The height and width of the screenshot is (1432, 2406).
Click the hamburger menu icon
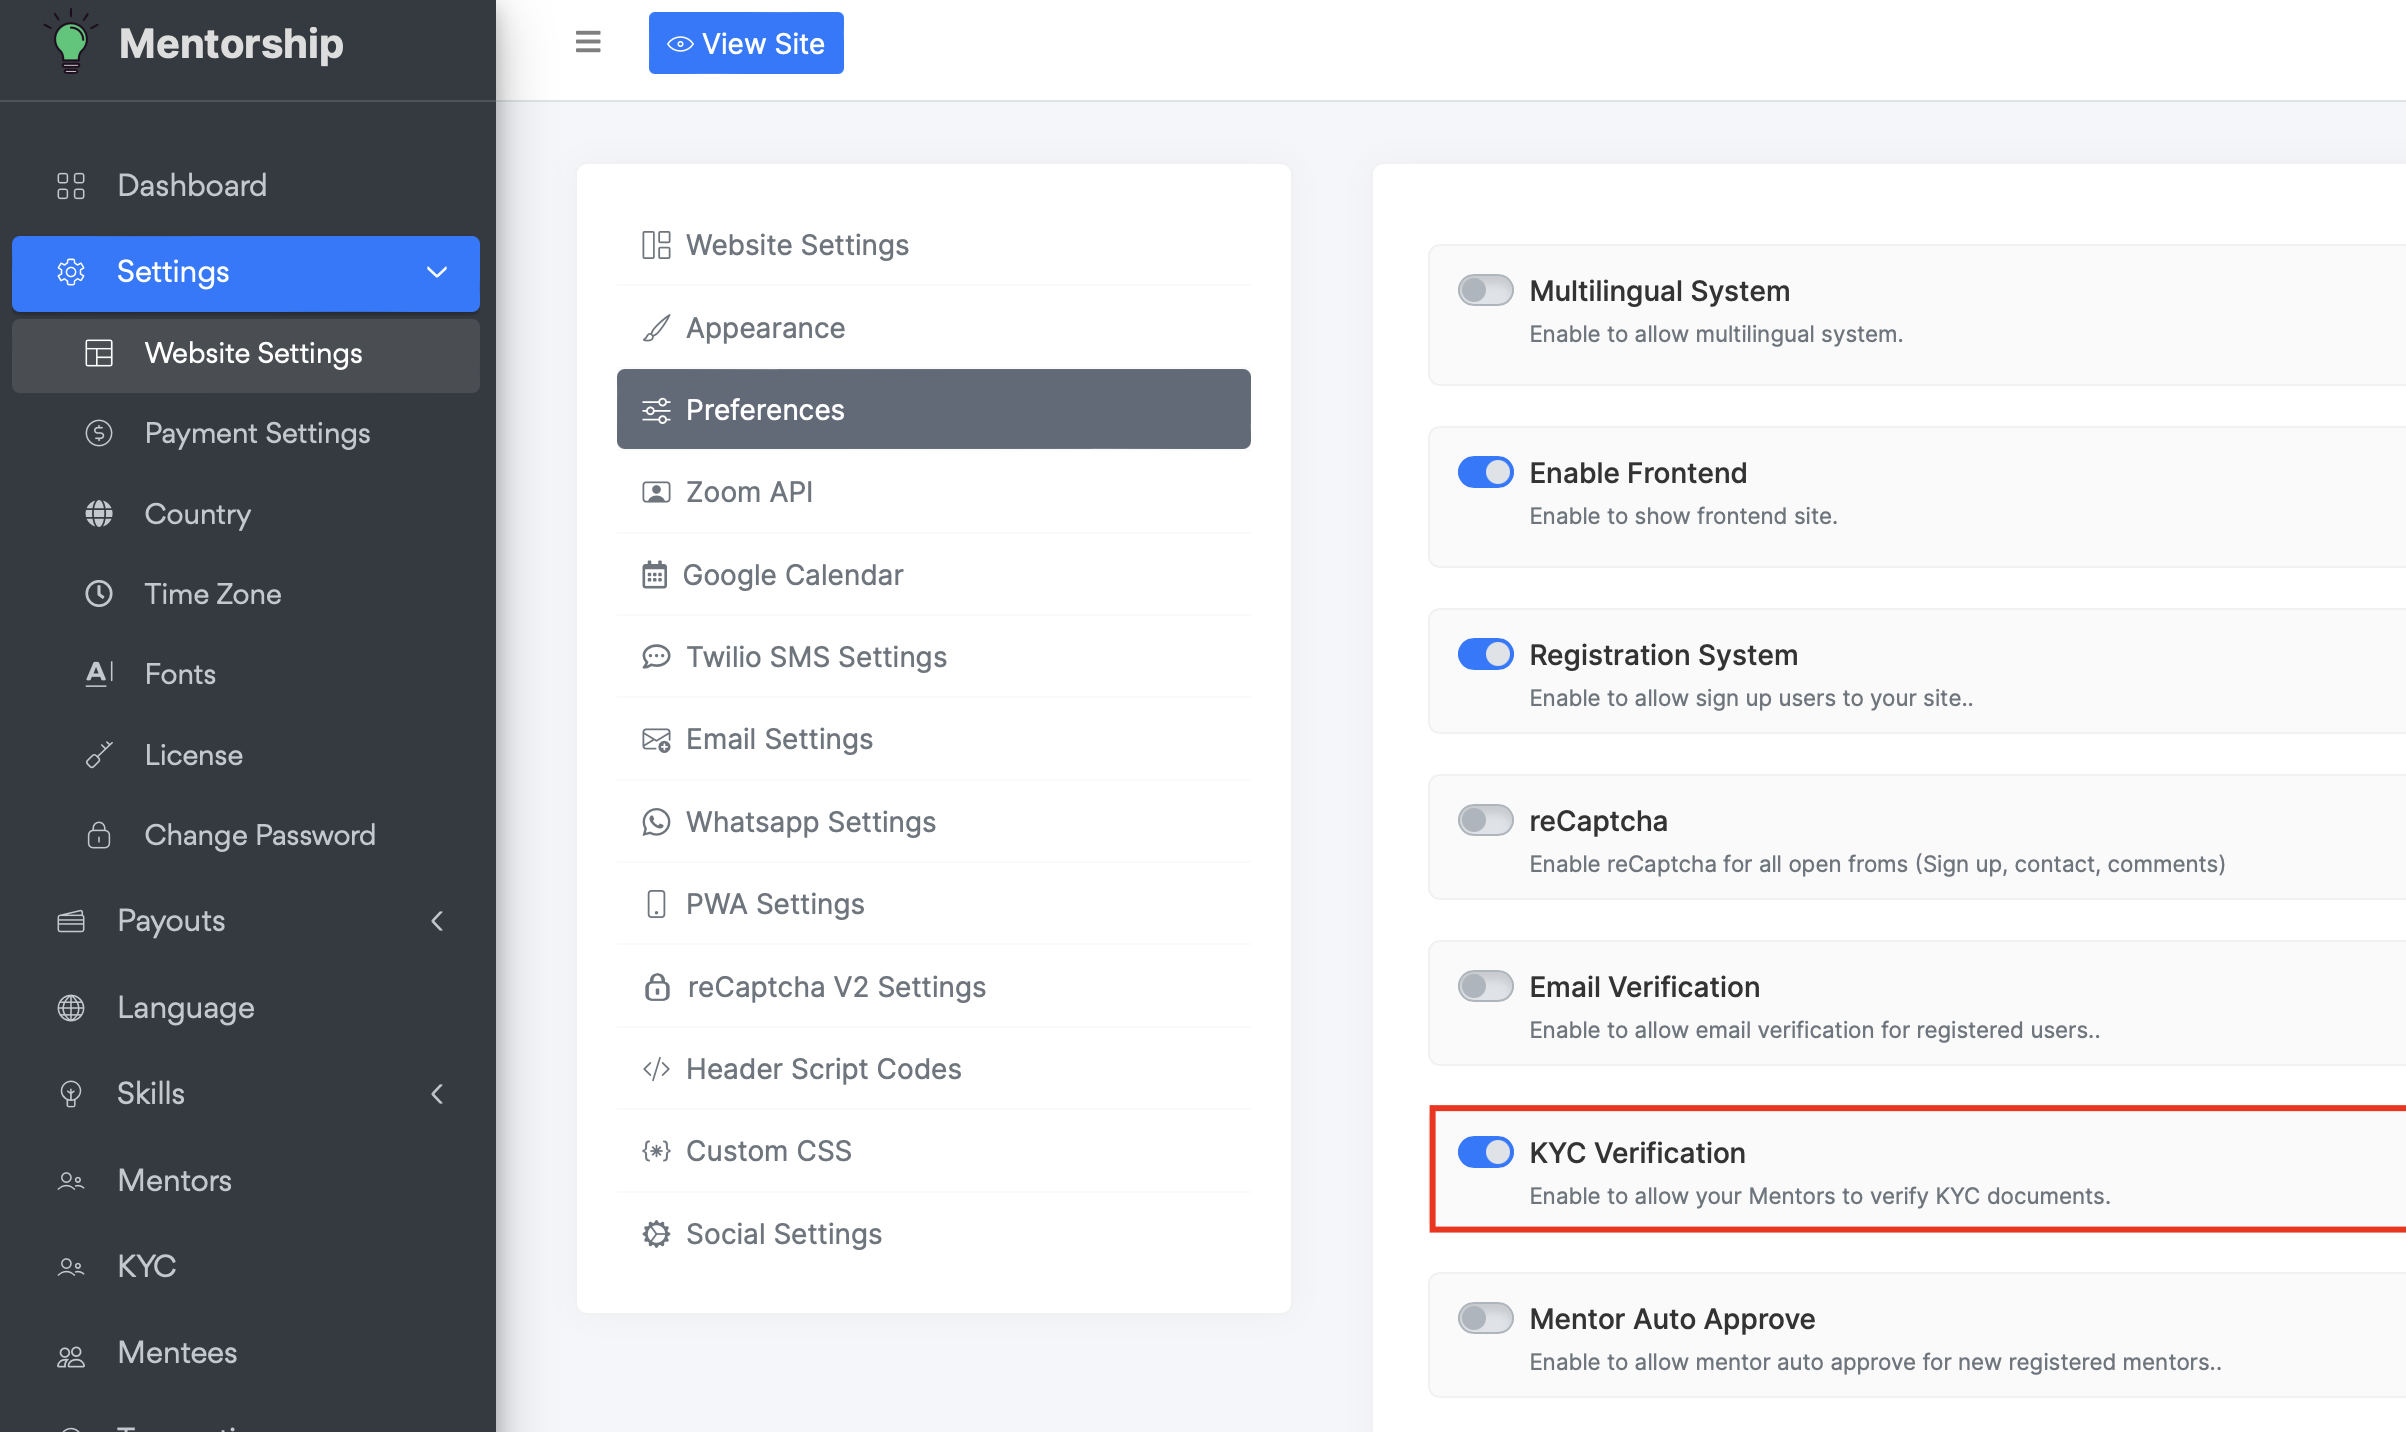pos(588,42)
